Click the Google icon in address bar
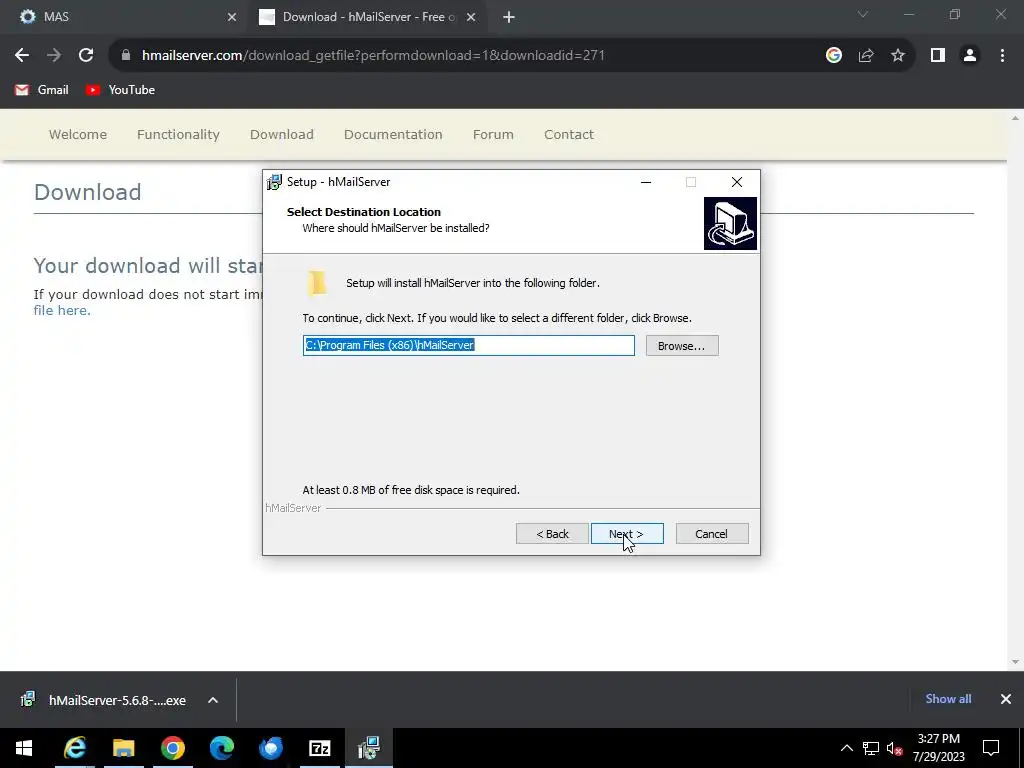Image resolution: width=1024 pixels, height=768 pixels. click(833, 56)
